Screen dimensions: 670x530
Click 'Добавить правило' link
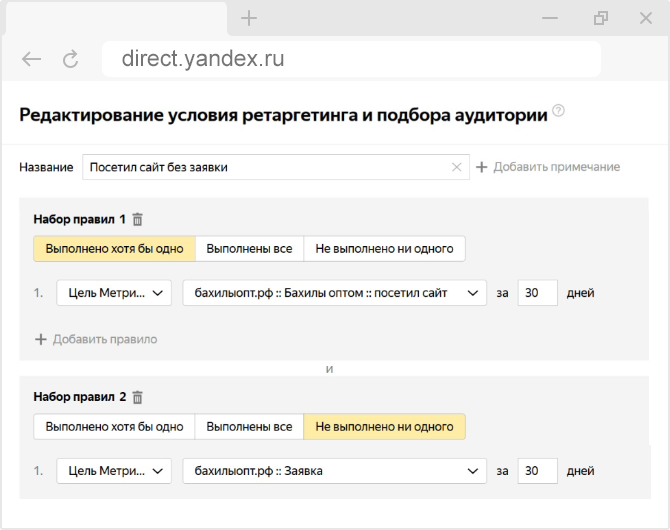pyautogui.click(x=104, y=339)
